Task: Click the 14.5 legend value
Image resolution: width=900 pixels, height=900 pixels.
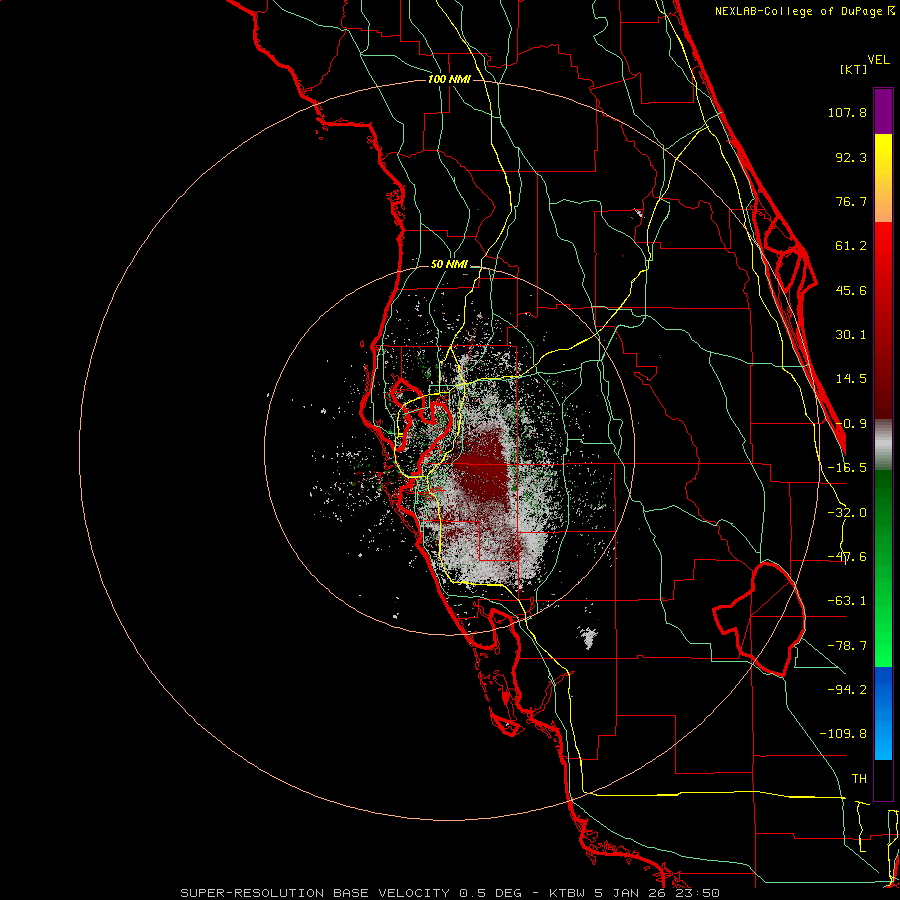Action: (x=851, y=379)
